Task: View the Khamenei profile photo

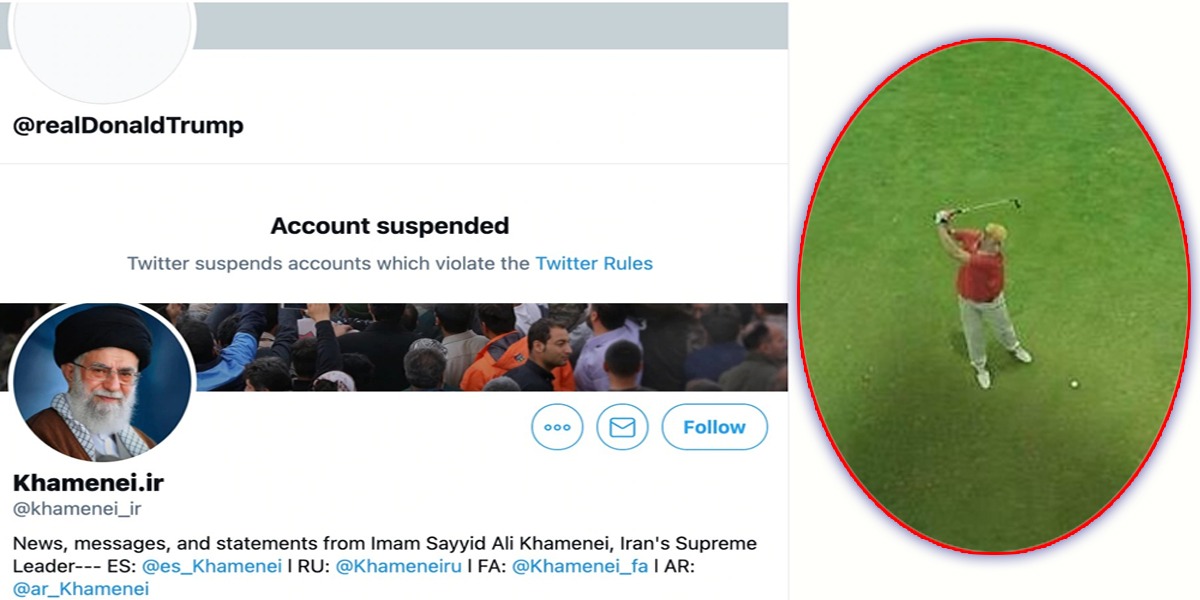Action: tap(101, 381)
